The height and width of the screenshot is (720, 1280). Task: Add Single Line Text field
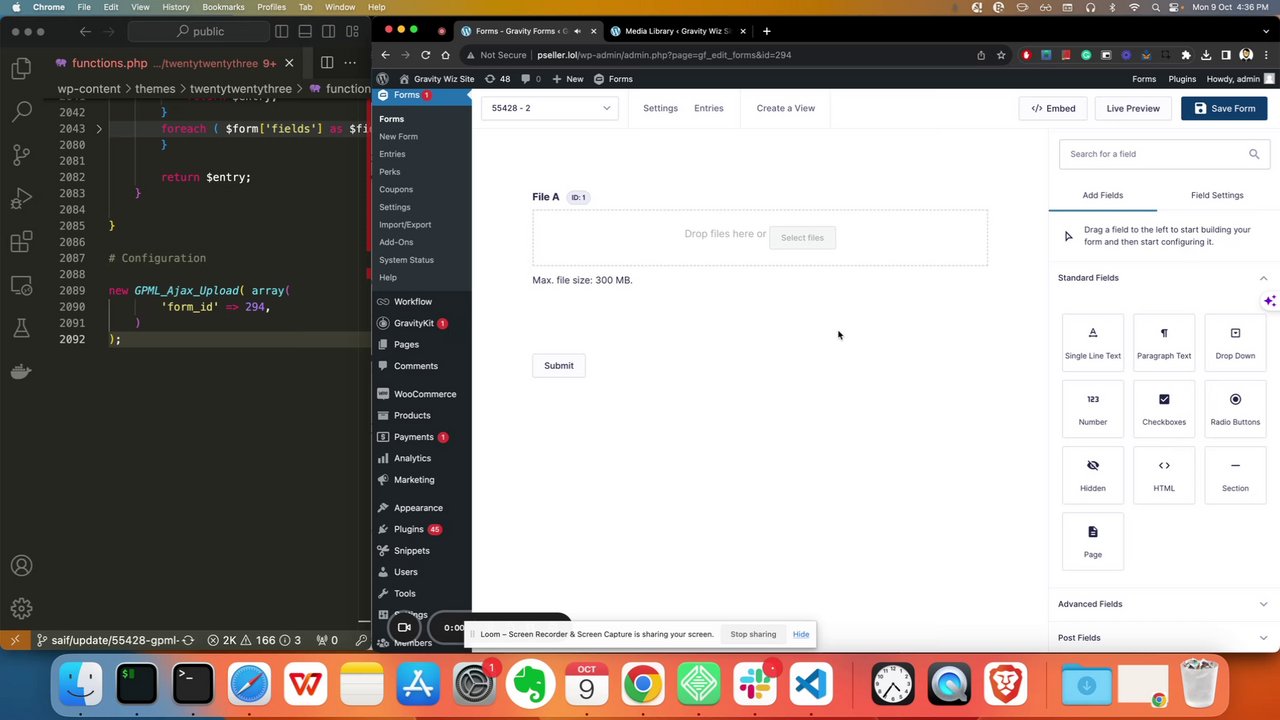[1093, 341]
